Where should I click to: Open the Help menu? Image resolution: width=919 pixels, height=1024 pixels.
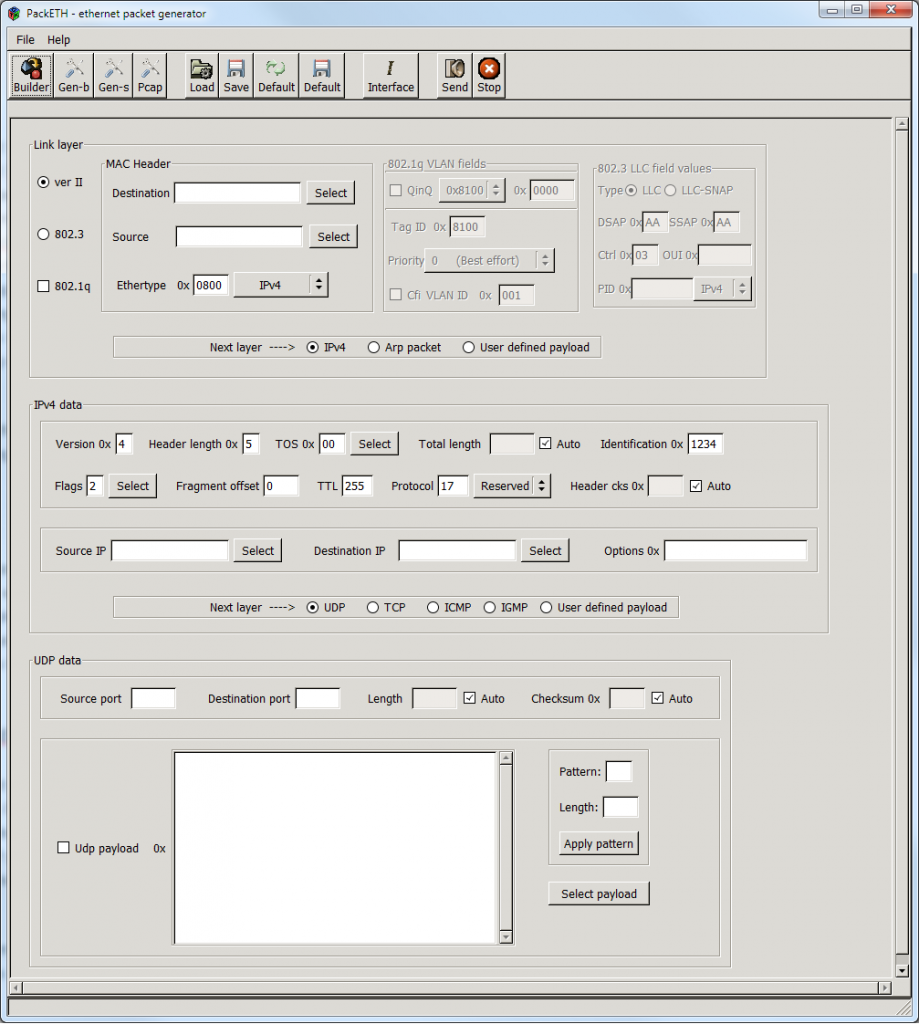[59, 40]
